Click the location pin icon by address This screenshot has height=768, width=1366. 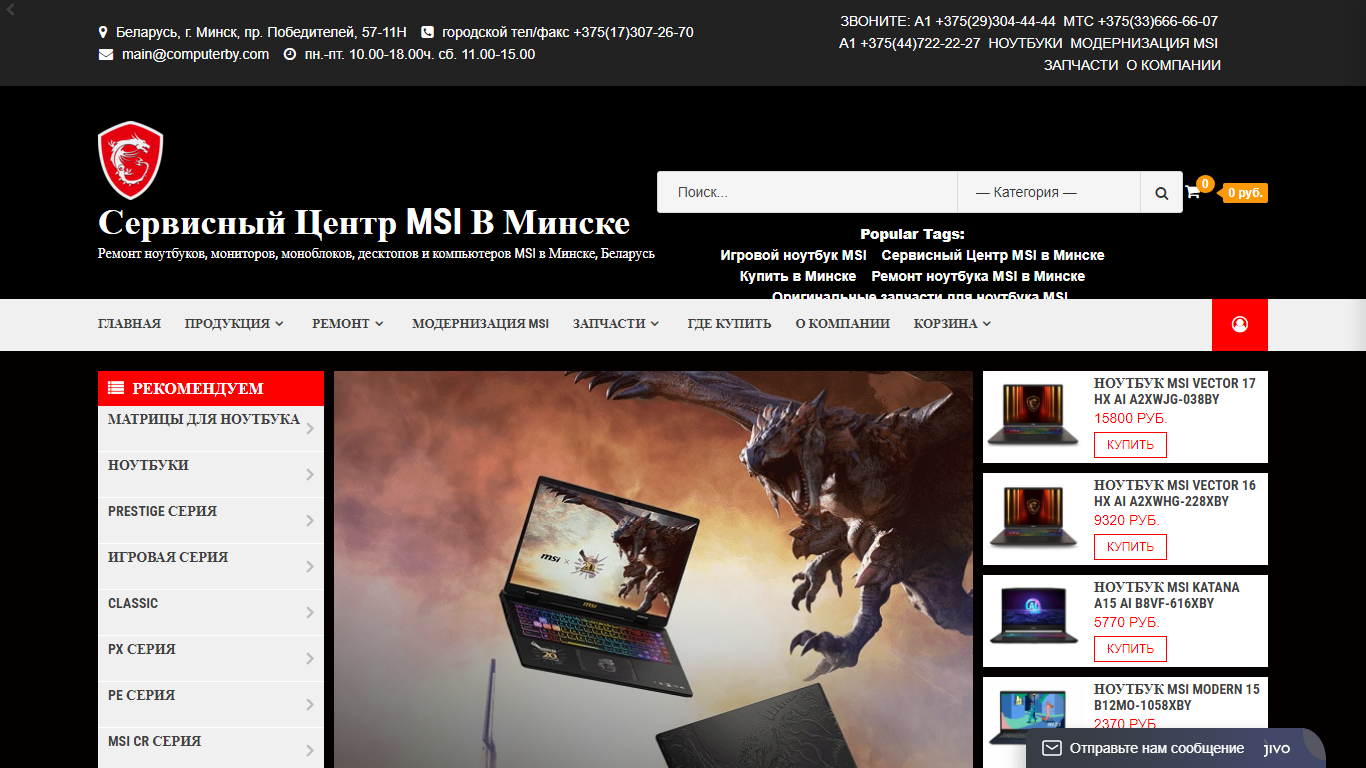(x=103, y=32)
